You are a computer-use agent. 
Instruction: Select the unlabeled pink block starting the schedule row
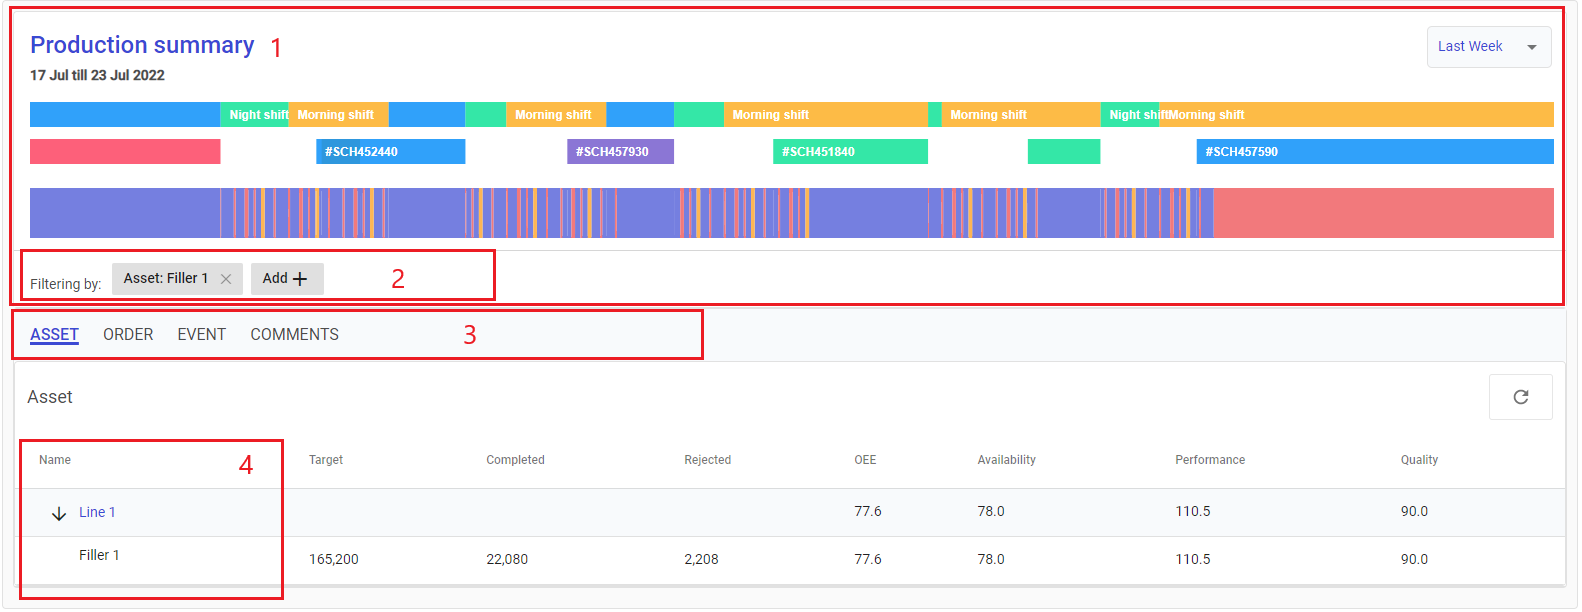[x=125, y=152]
